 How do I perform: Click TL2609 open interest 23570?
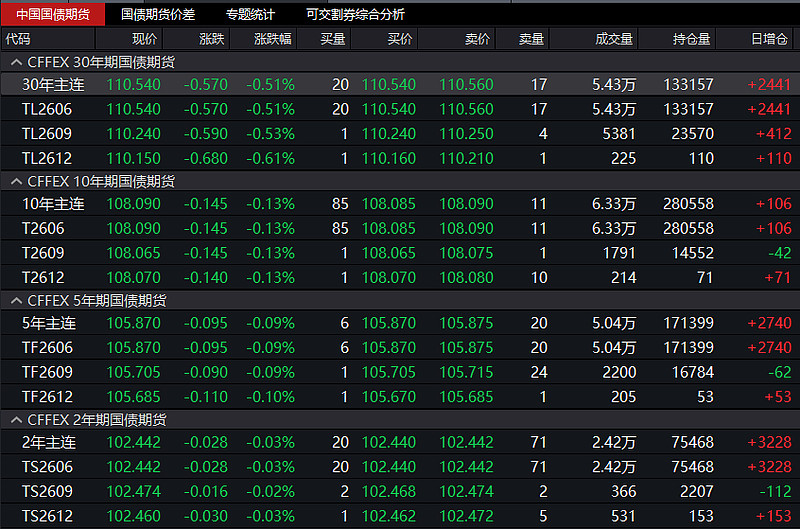click(x=692, y=134)
